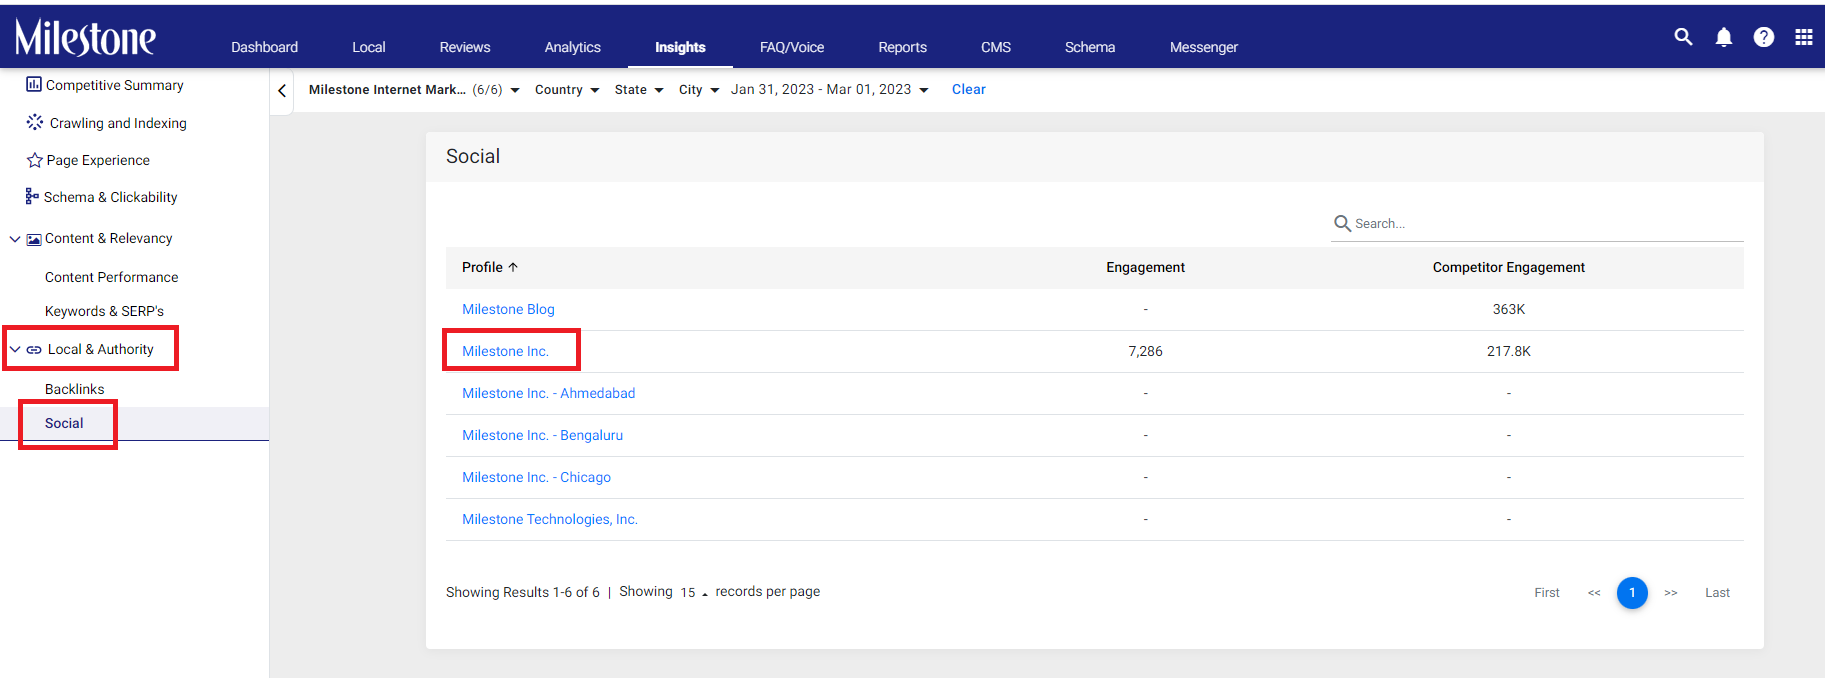This screenshot has width=1825, height=678.
Task: Select Competitive Summary in sidebar
Action: [115, 85]
